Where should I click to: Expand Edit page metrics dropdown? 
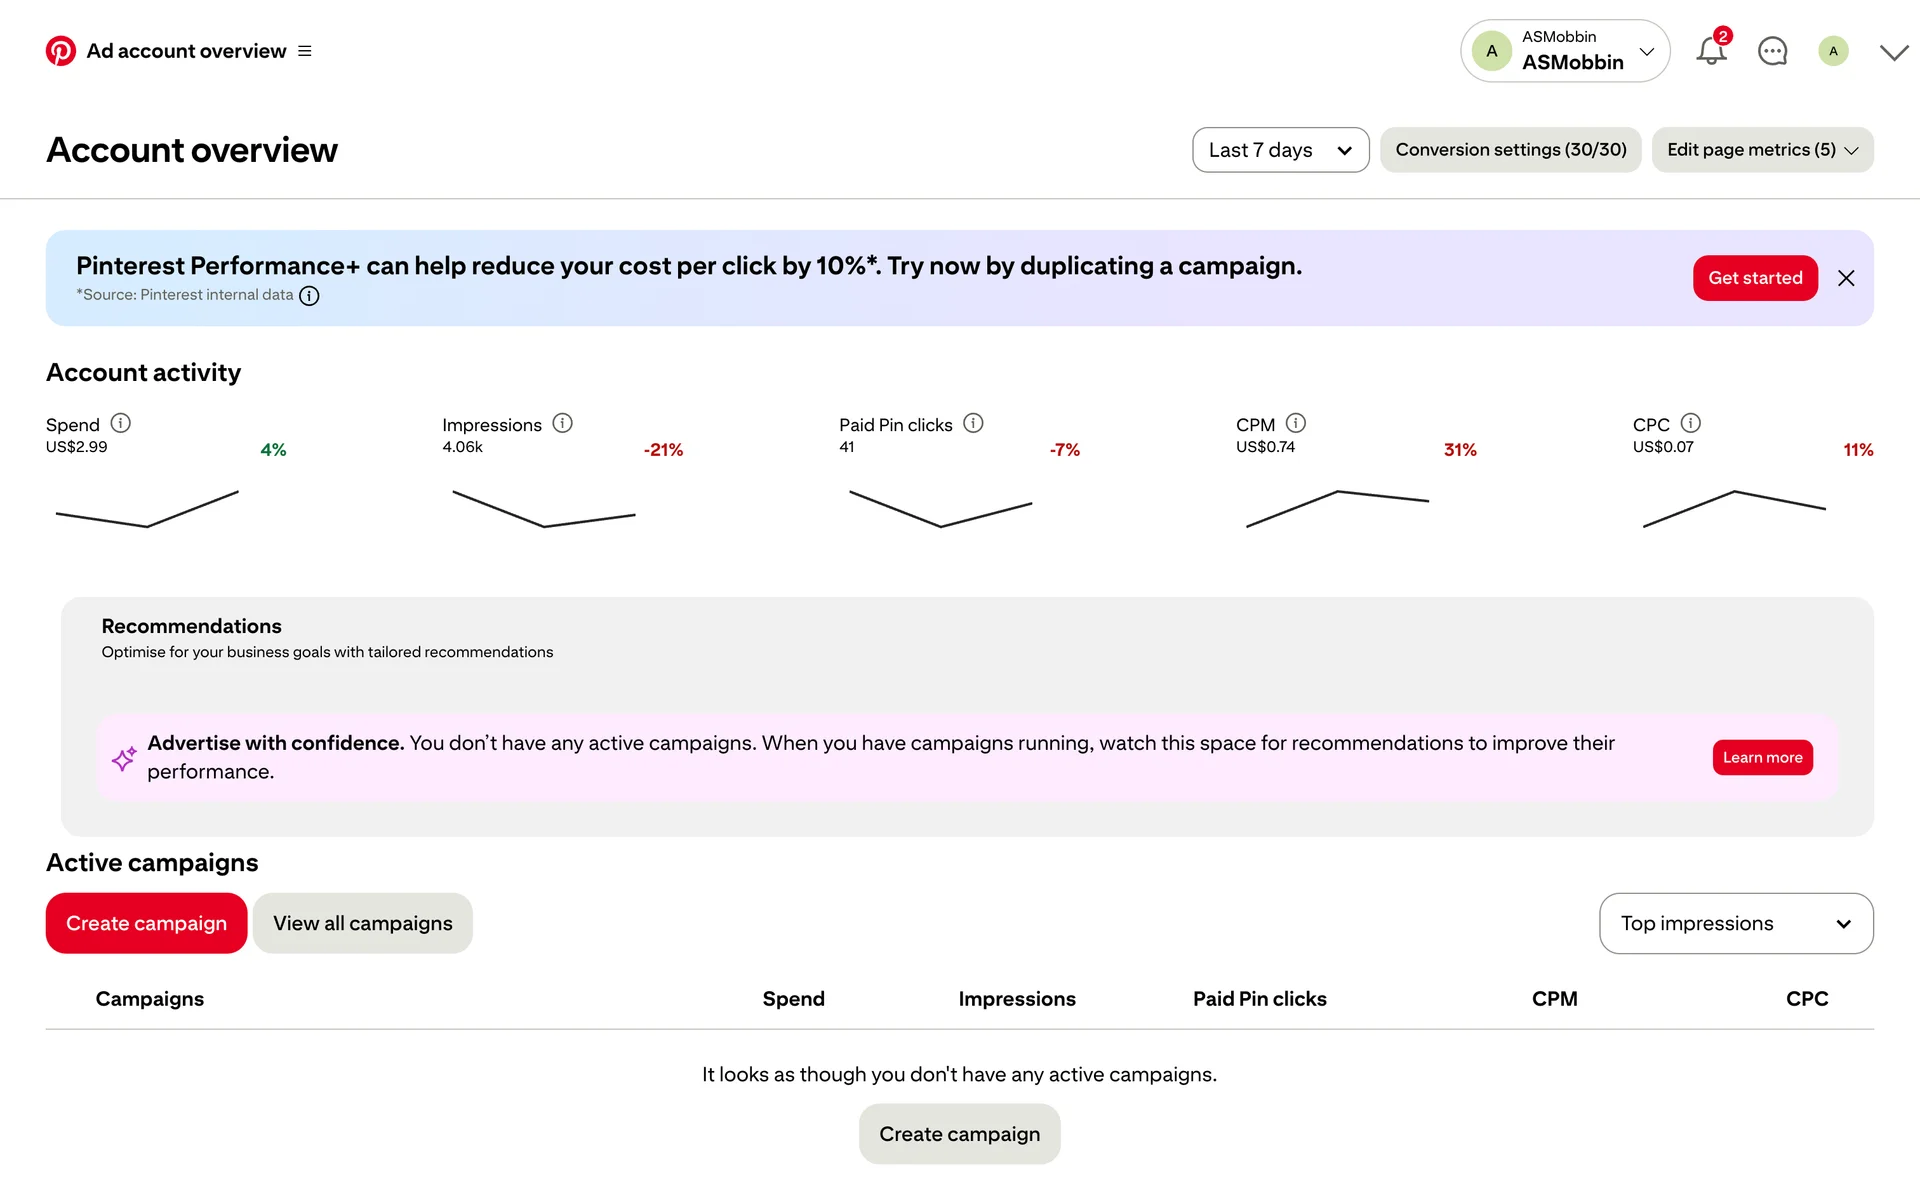pos(1762,150)
